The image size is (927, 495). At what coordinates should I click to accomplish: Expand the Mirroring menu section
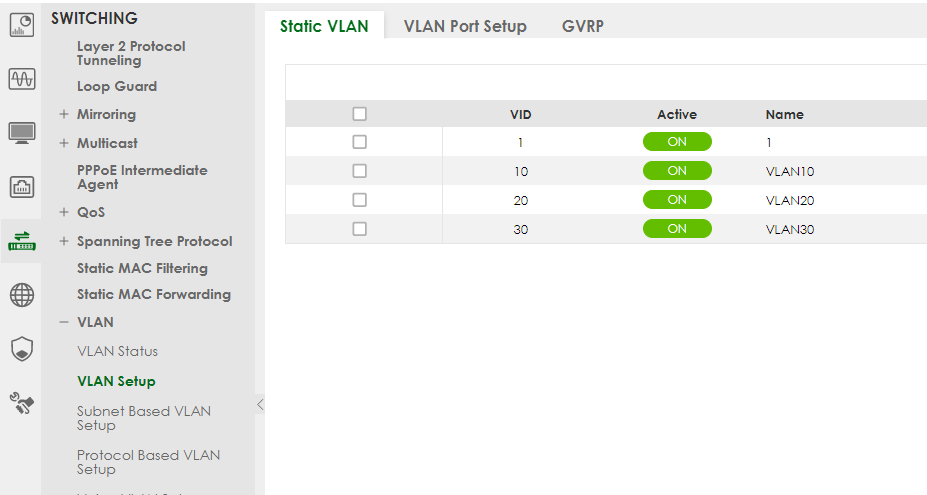64,115
